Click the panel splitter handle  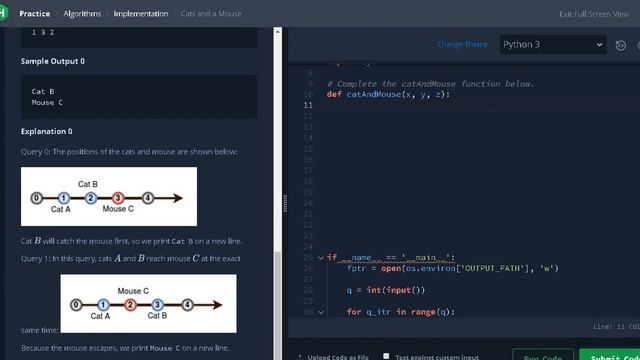(x=285, y=203)
